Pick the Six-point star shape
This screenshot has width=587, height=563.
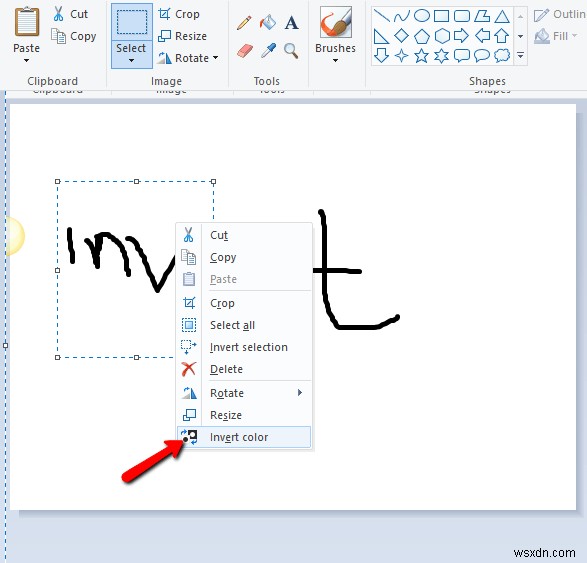(442, 56)
